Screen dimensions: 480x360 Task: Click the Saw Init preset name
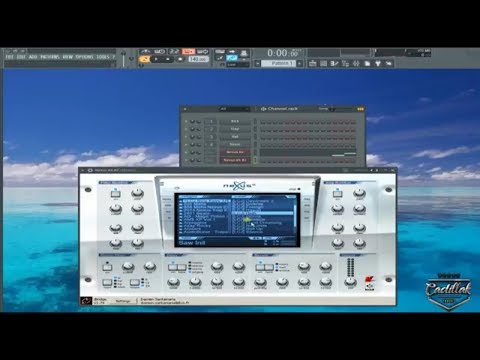tap(192, 243)
